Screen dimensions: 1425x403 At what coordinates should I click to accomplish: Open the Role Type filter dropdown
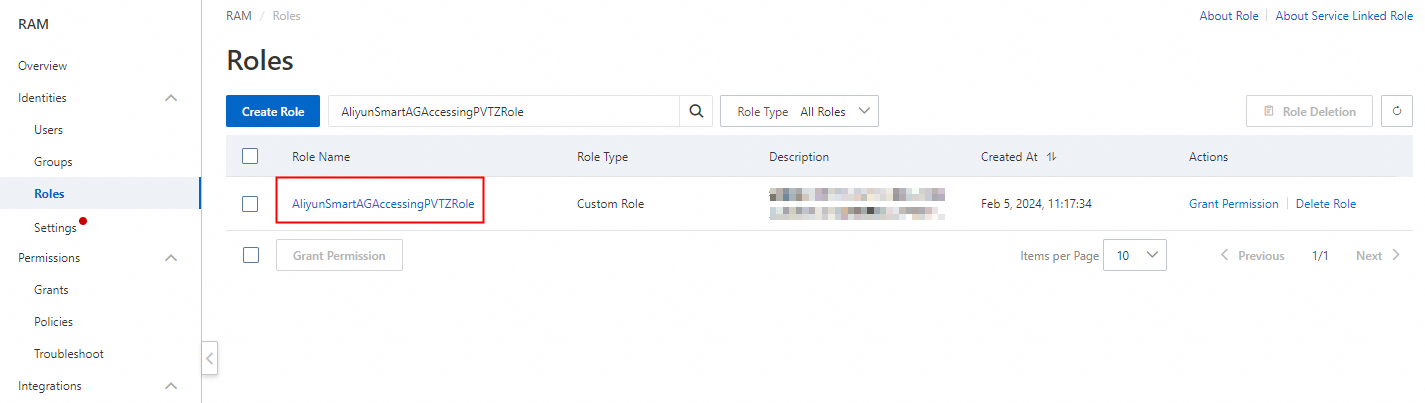click(799, 112)
